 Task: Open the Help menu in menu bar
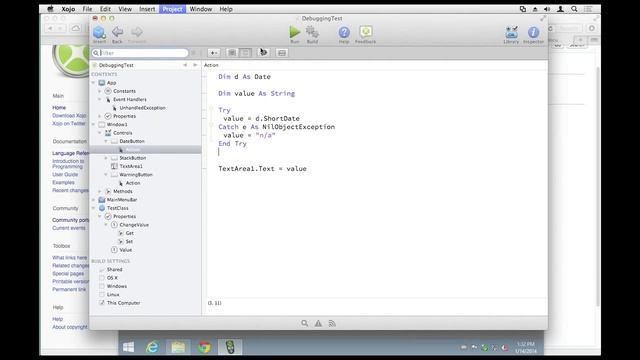(x=226, y=9)
